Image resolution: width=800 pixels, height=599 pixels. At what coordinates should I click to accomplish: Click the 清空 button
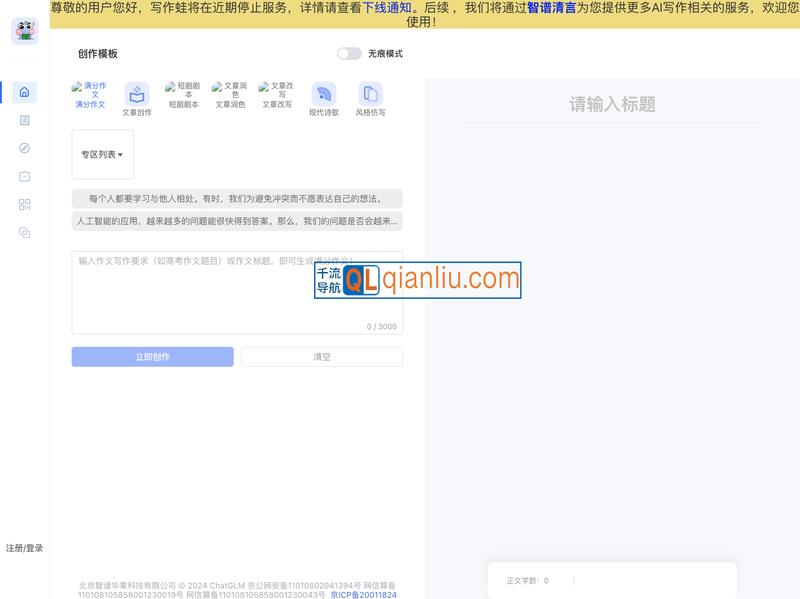point(322,357)
